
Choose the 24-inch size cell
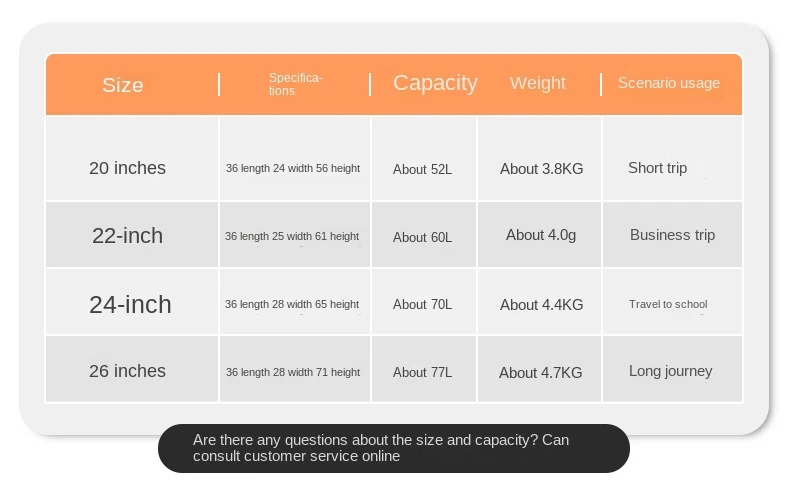pyautogui.click(x=130, y=304)
